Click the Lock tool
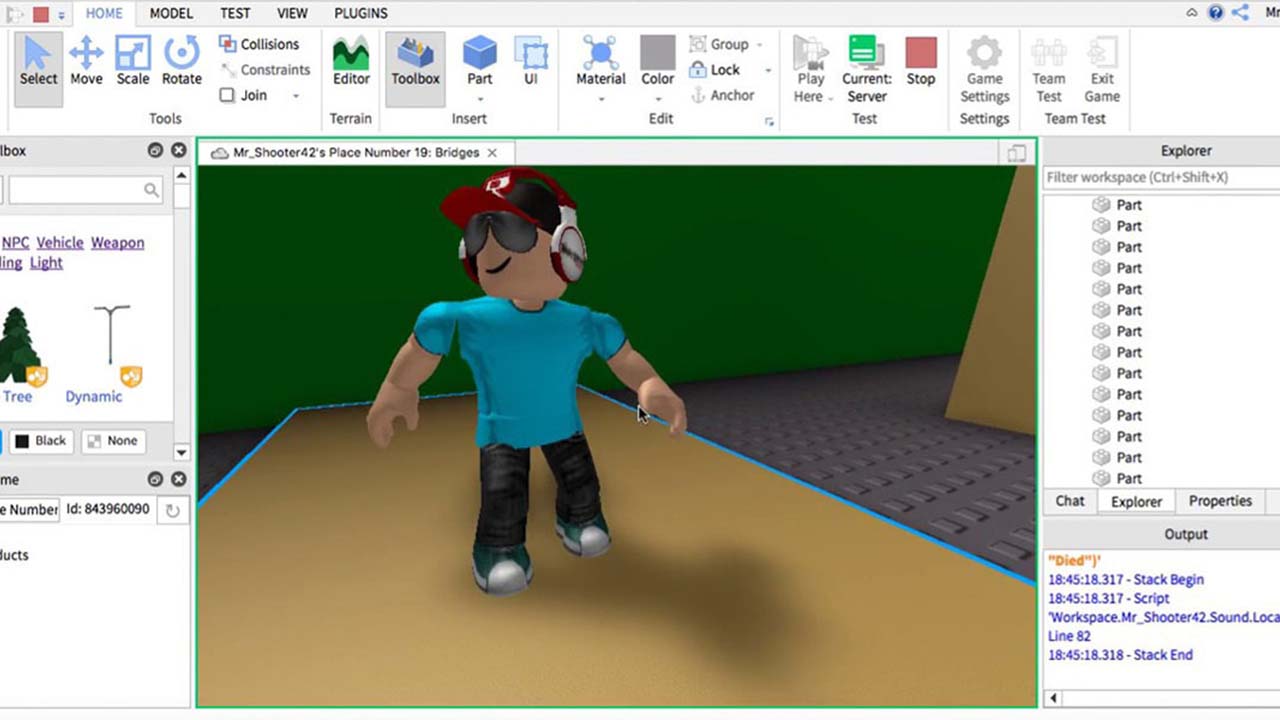This screenshot has width=1280, height=720. [x=716, y=70]
